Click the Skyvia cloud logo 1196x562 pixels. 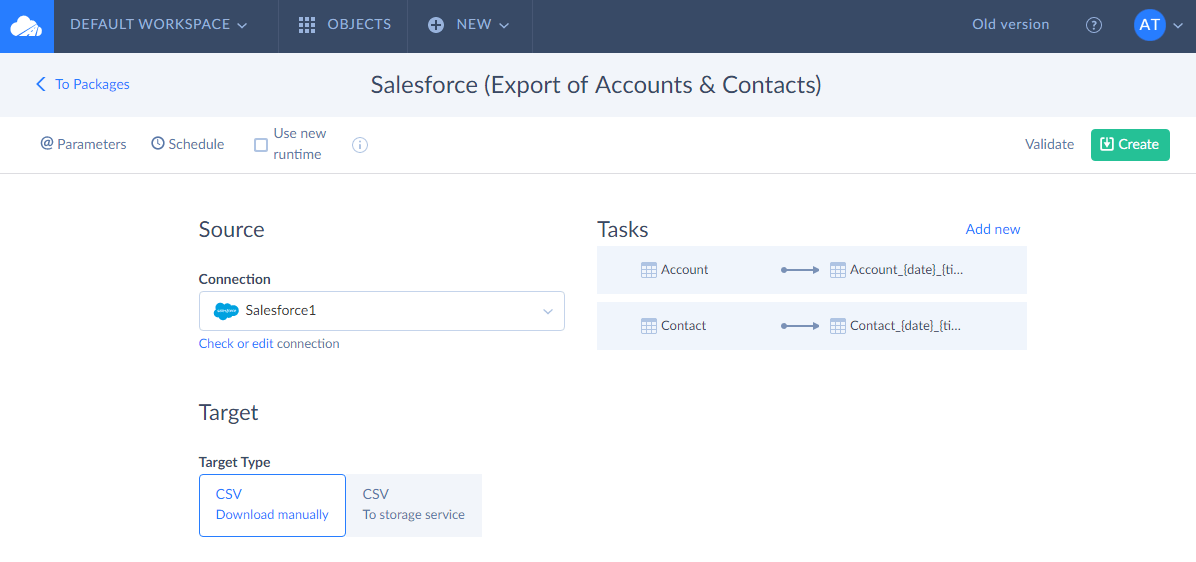coord(27,26)
